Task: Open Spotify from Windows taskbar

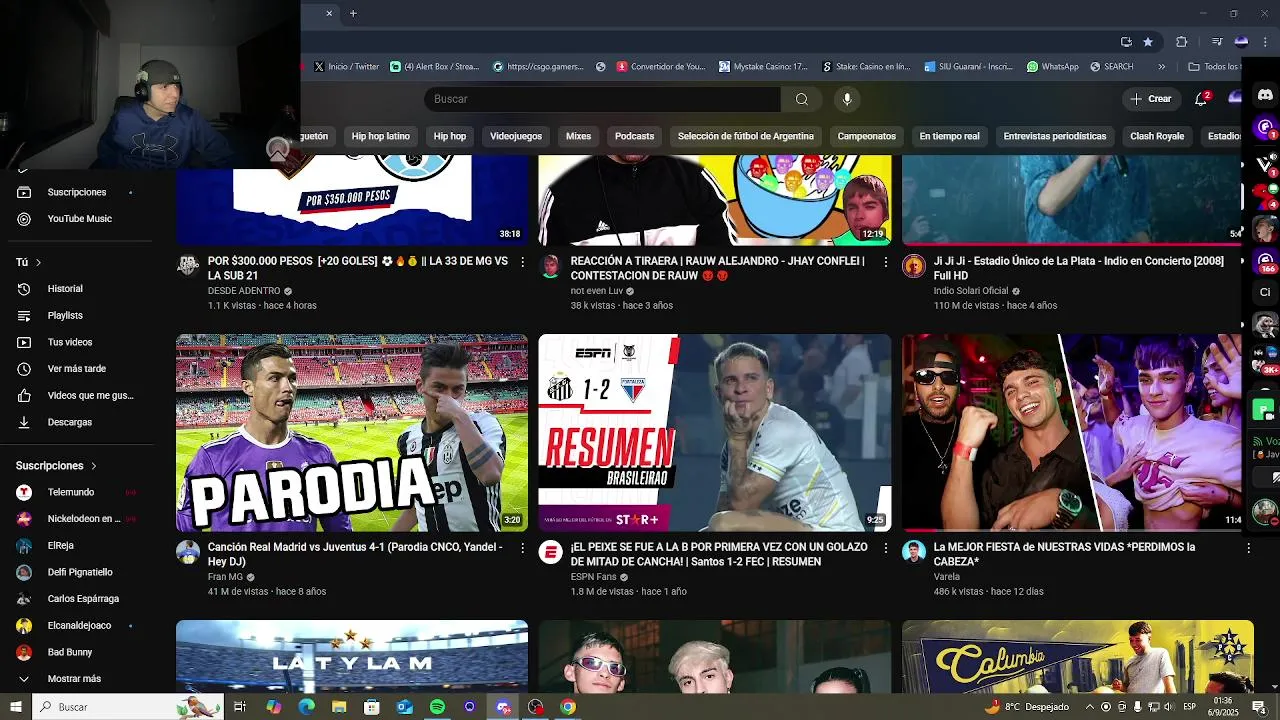Action: point(437,707)
